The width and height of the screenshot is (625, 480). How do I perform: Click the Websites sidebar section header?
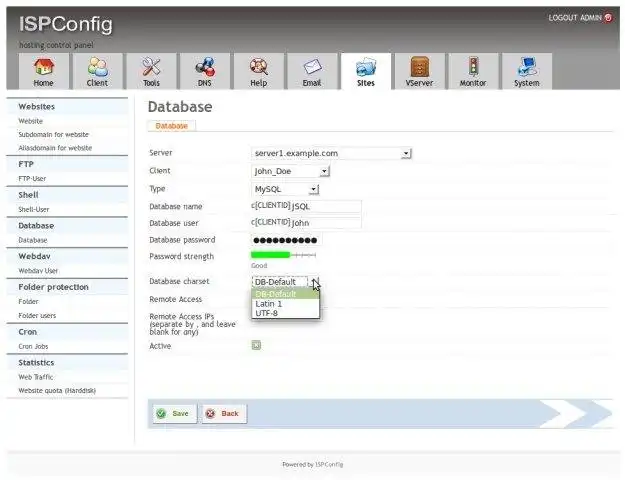pos(67,106)
